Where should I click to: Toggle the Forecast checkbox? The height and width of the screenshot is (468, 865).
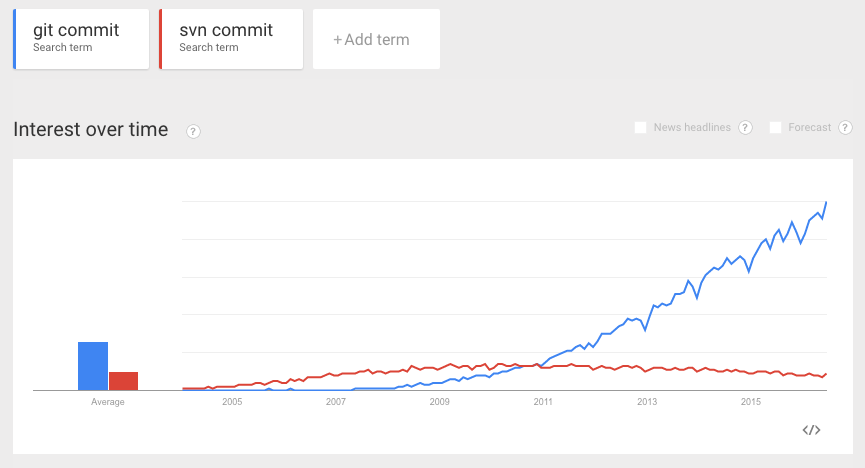775,128
